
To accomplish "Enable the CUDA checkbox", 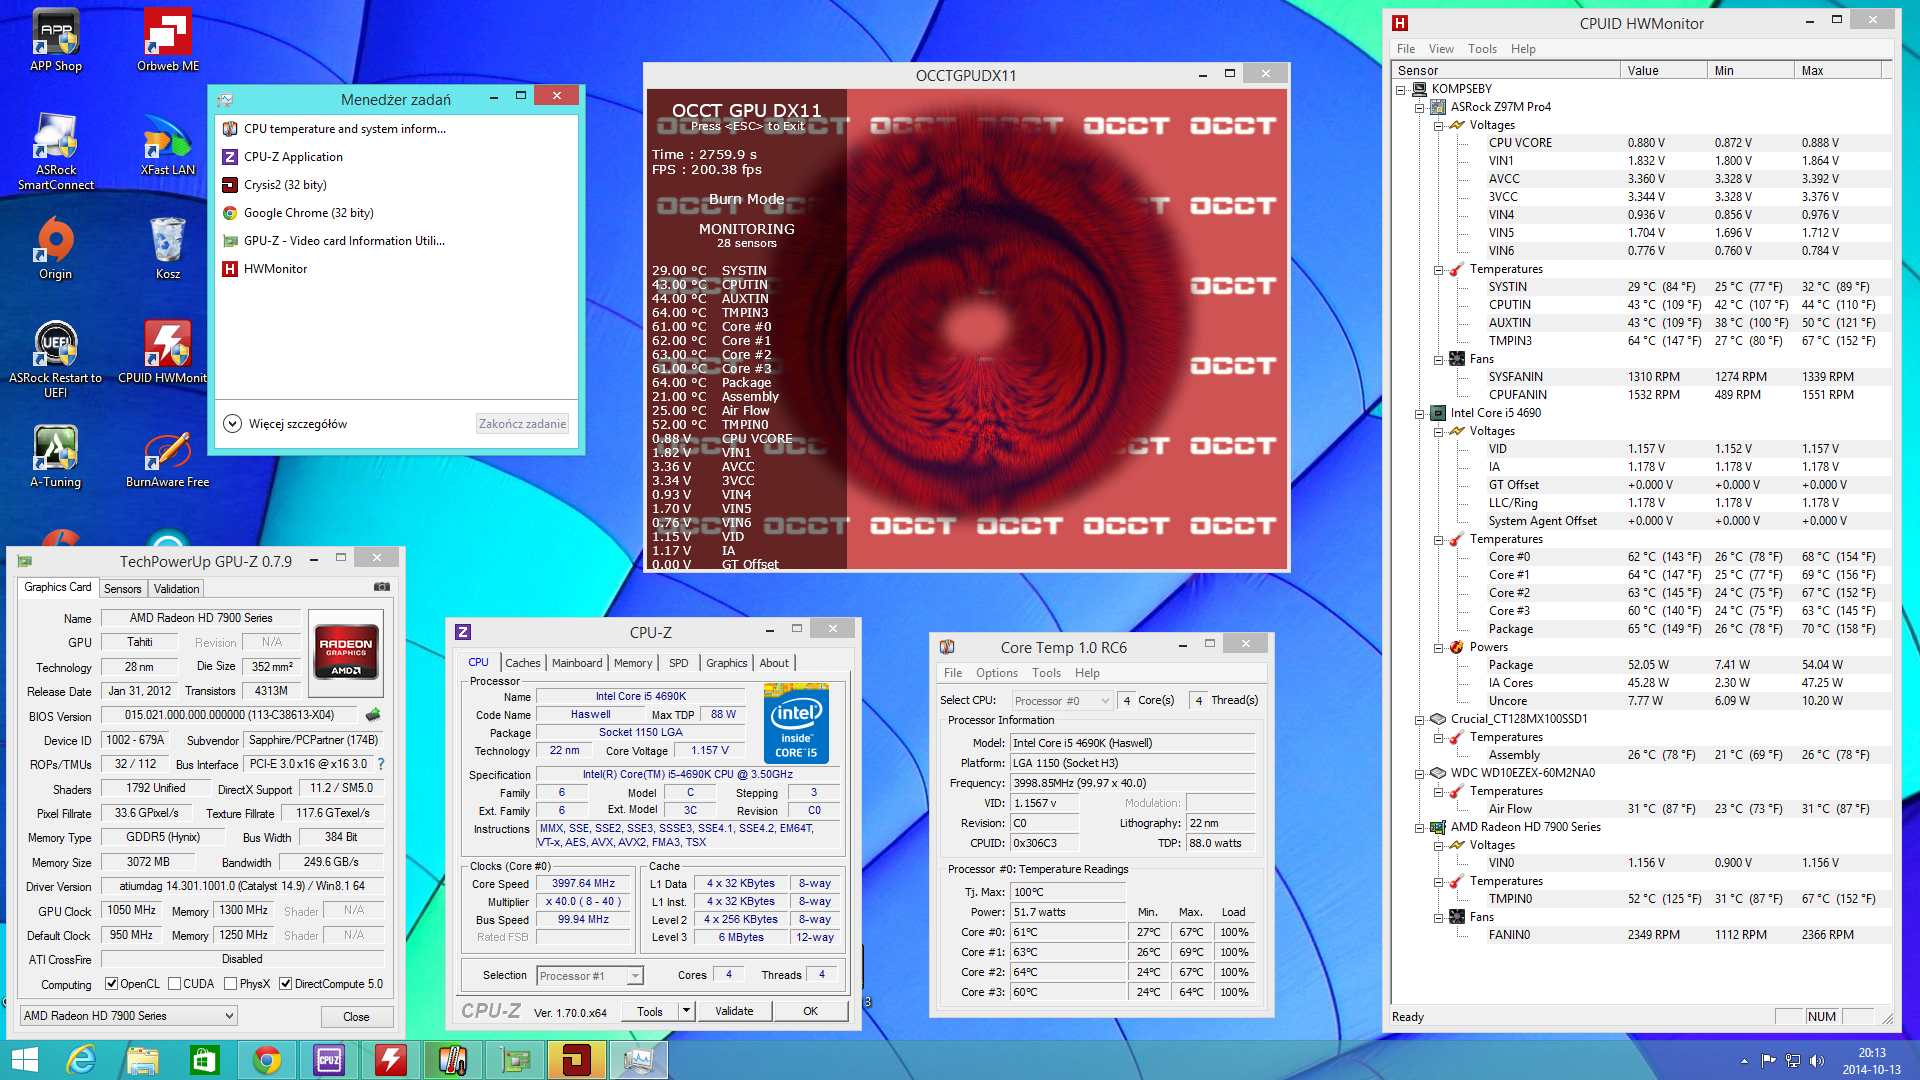I will point(175,984).
